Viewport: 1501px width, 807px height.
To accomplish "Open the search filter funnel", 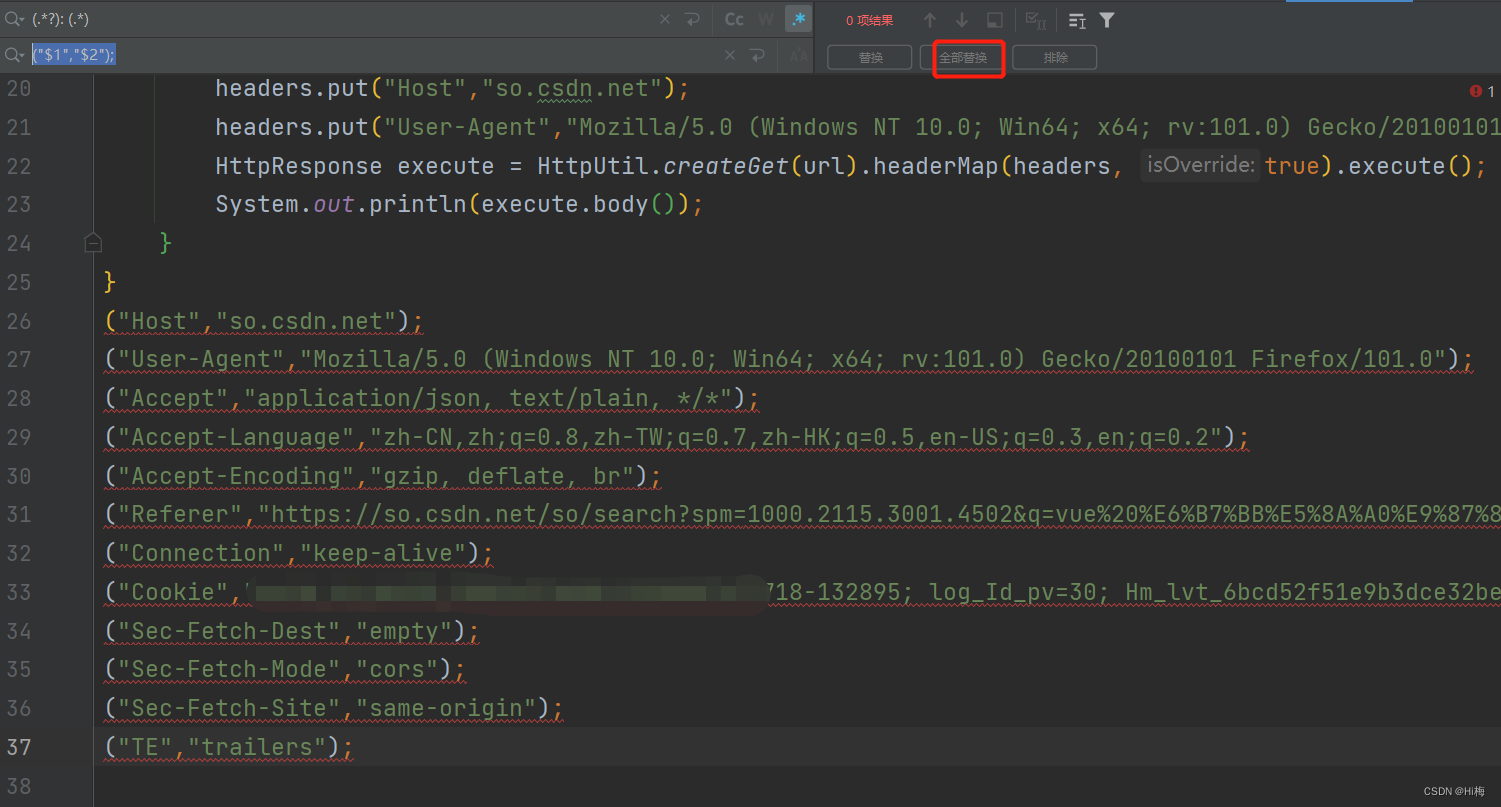I will (x=1107, y=20).
